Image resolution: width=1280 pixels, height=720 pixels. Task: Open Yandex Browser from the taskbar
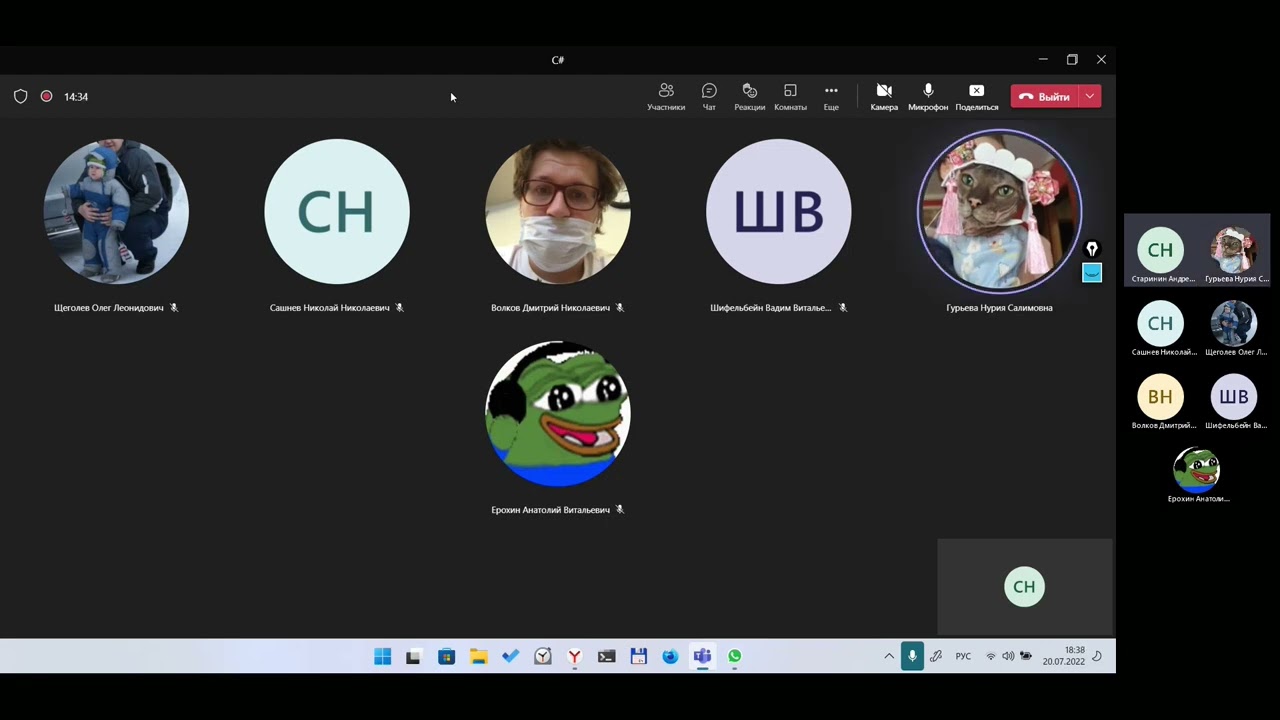(574, 656)
